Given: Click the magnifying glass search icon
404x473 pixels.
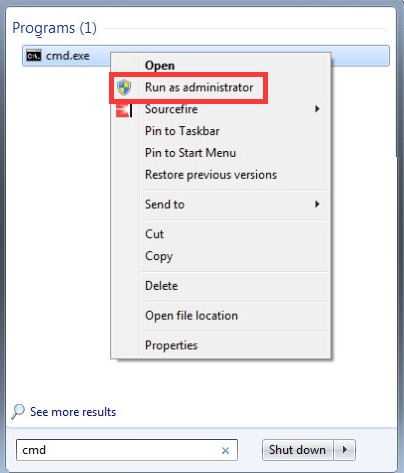Looking at the screenshot, I should (18, 412).
